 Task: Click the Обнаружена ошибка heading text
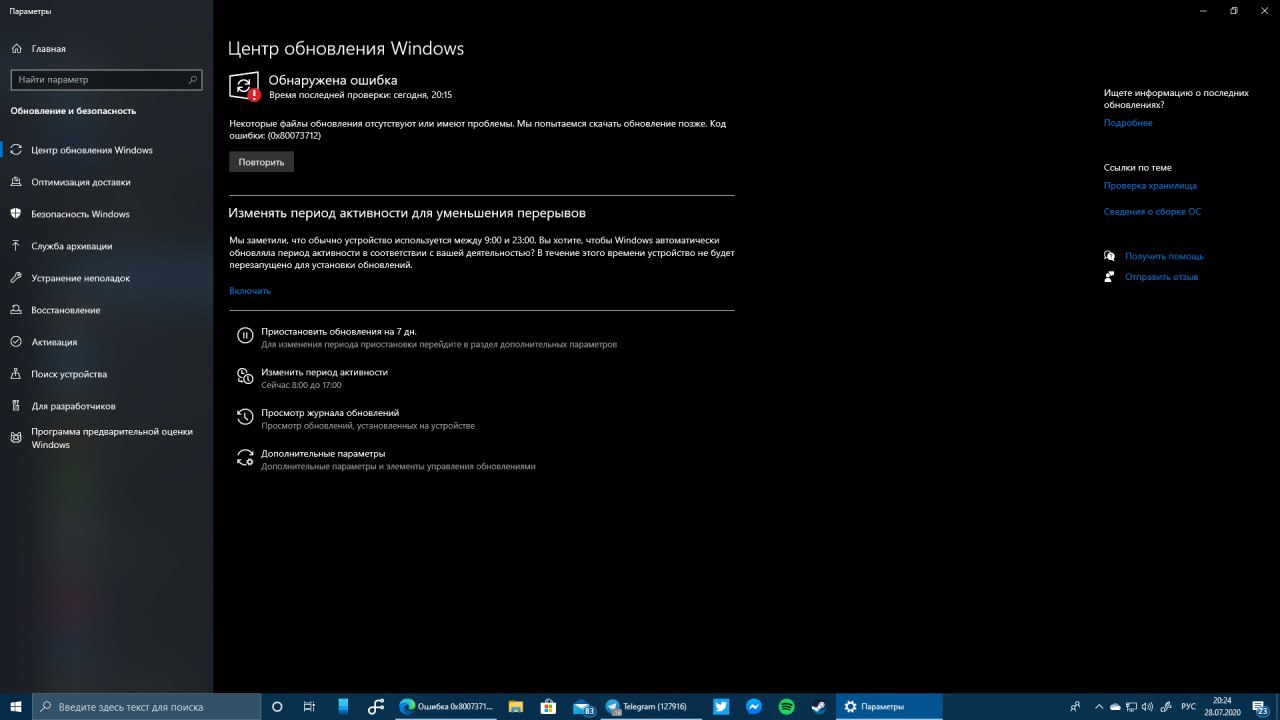333,80
